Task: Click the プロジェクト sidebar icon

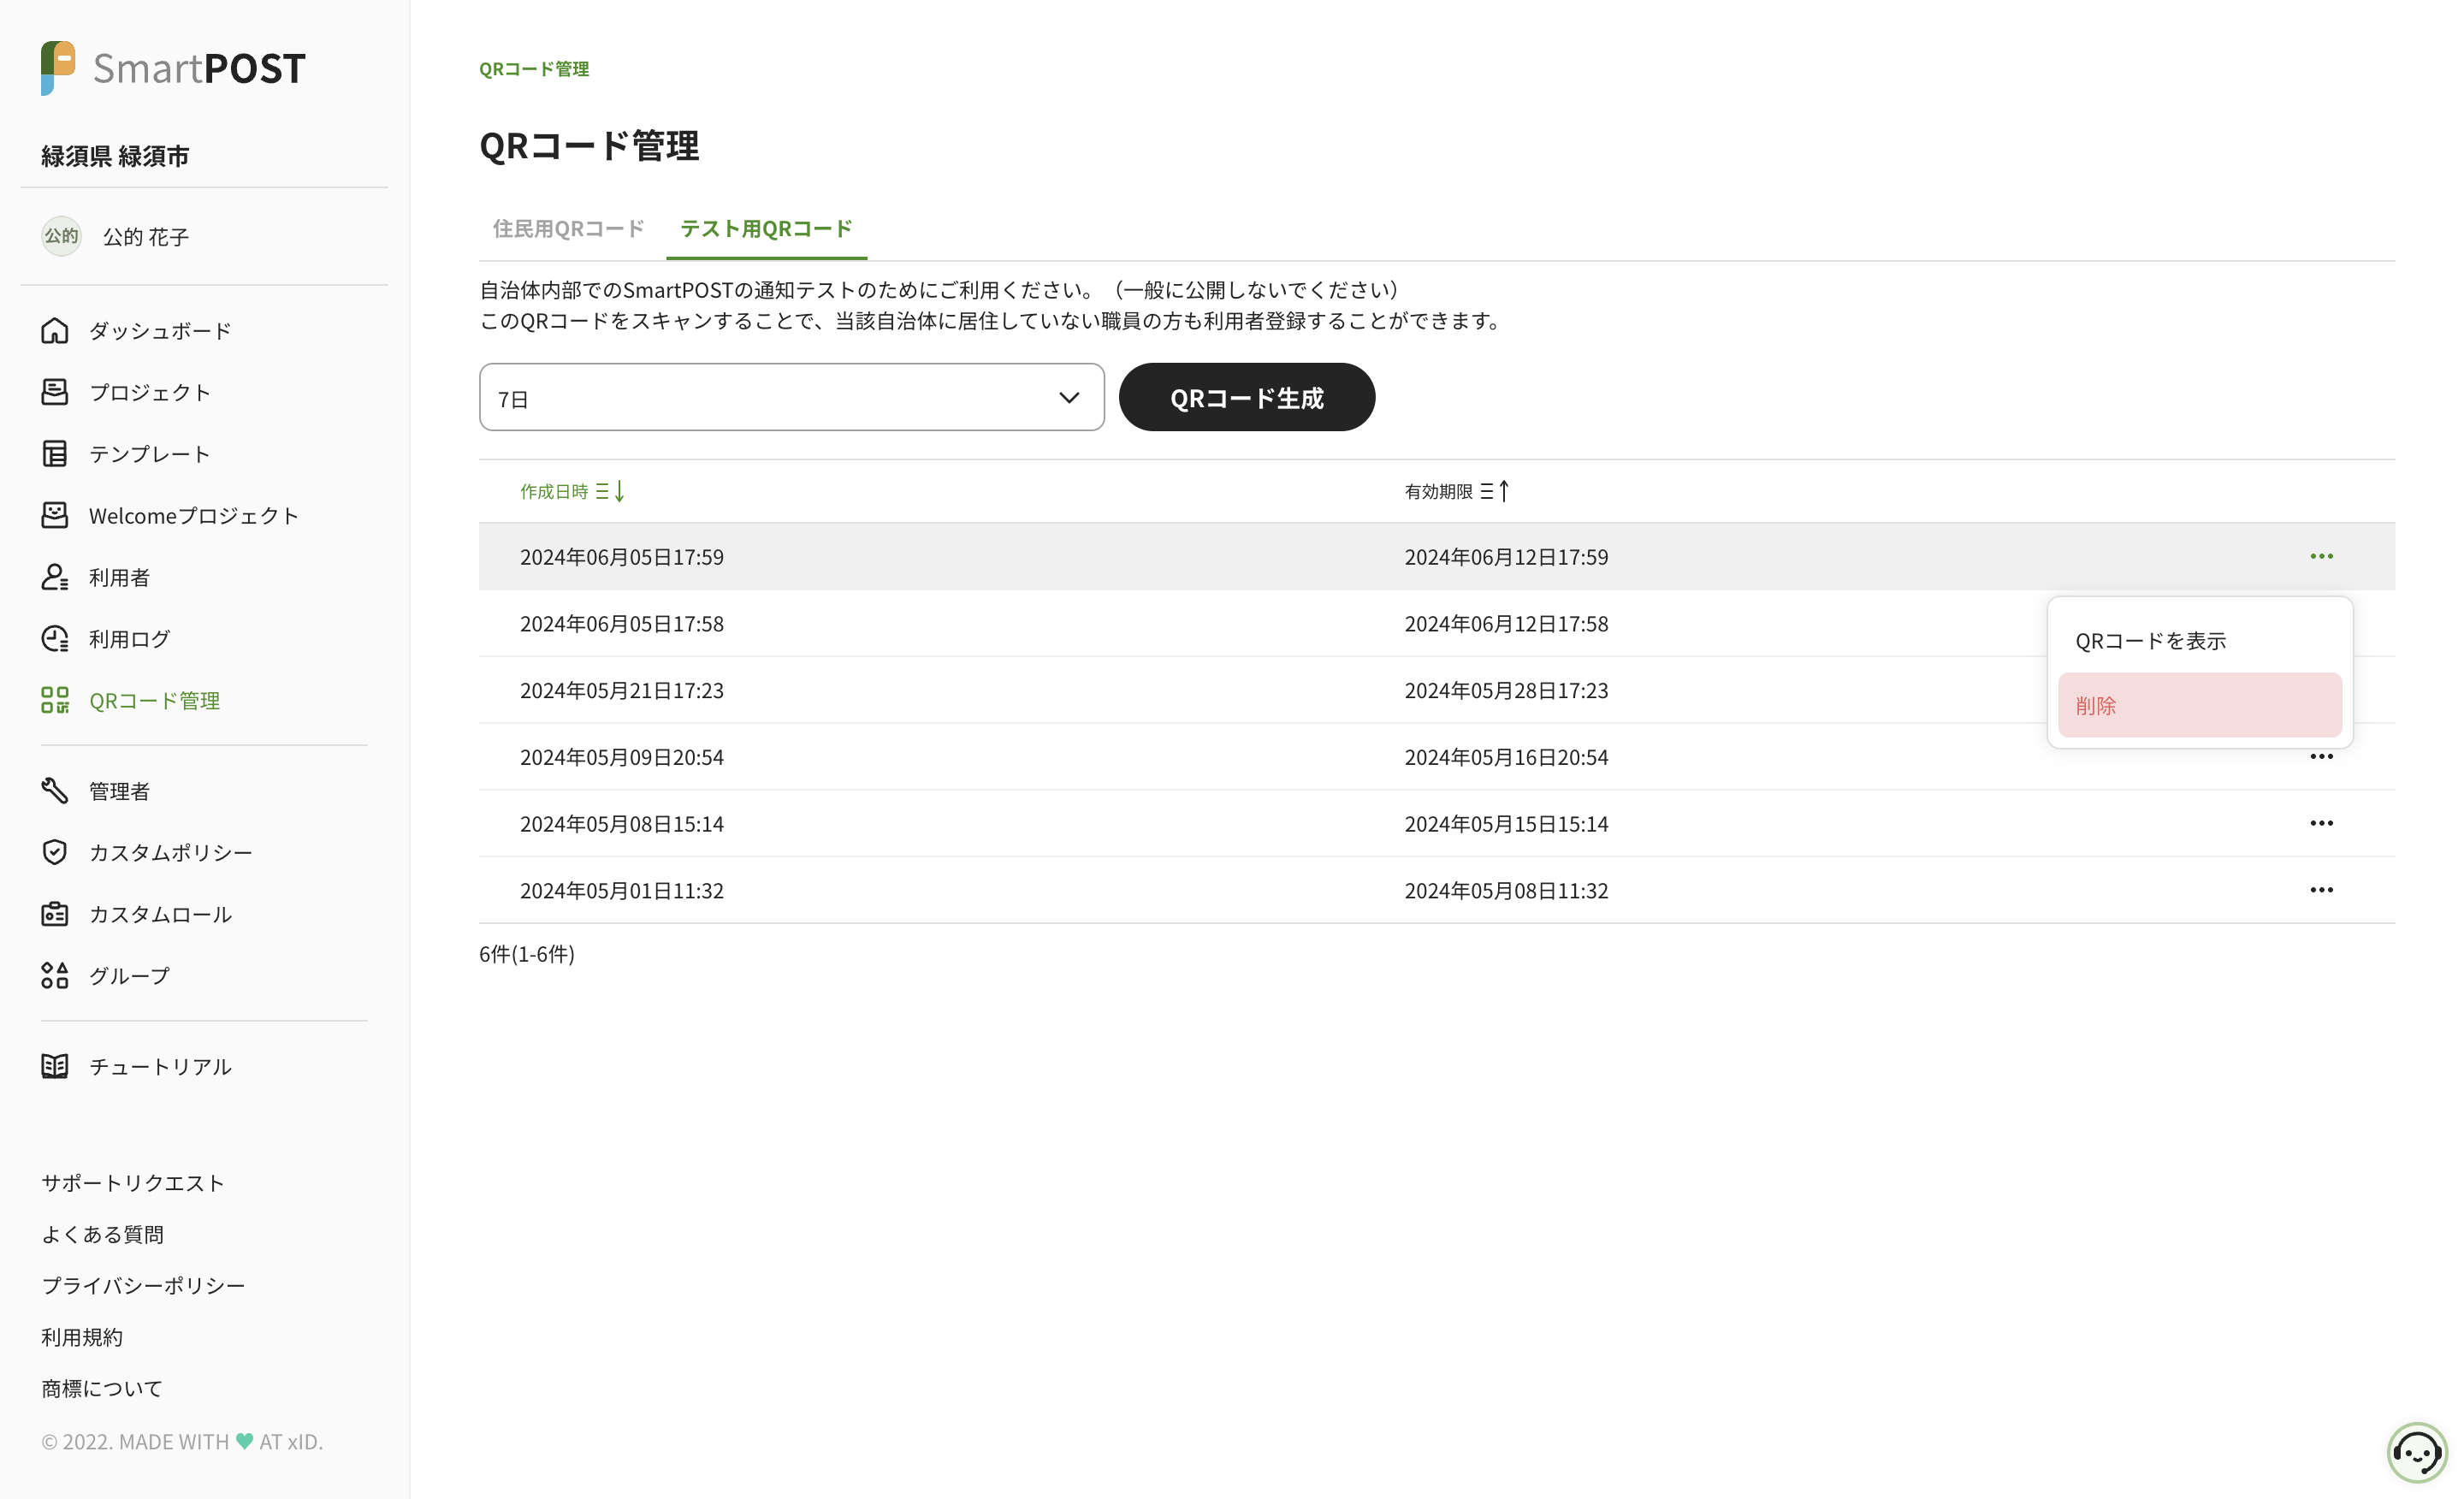Action: (x=55, y=392)
